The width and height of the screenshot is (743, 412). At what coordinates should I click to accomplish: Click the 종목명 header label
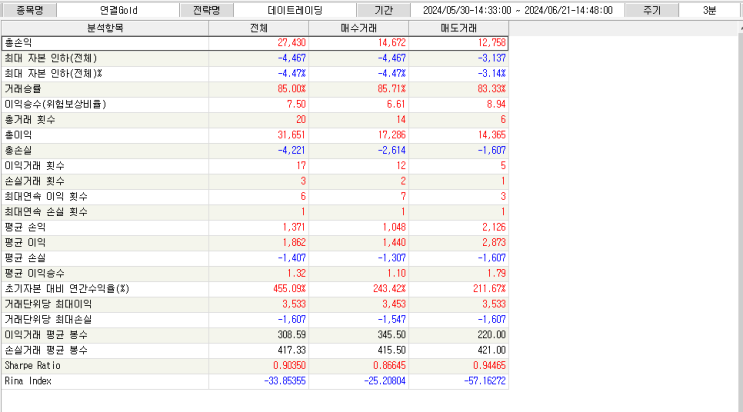point(29,10)
